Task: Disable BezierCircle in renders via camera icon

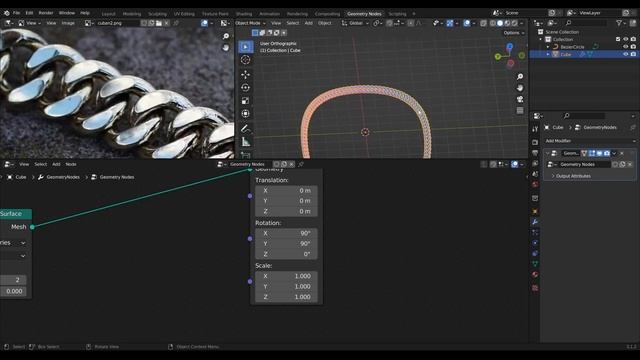Action: (x=633, y=47)
